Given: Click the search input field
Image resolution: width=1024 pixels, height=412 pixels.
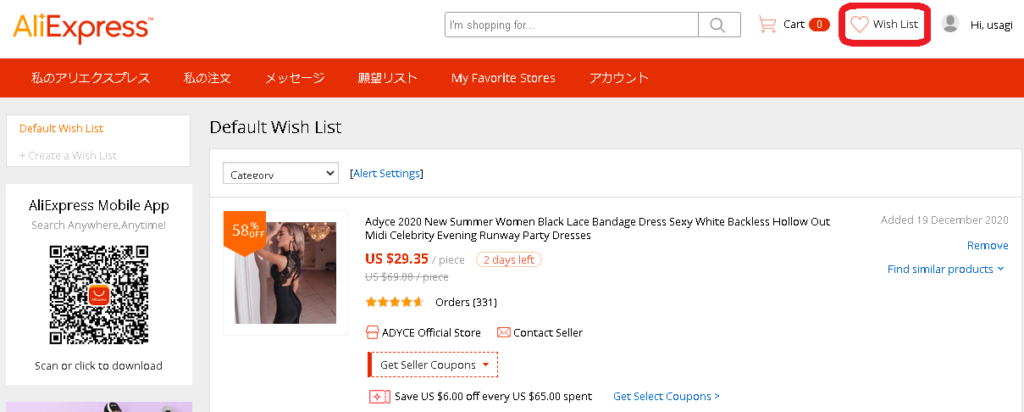Looking at the screenshot, I should click(571, 25).
